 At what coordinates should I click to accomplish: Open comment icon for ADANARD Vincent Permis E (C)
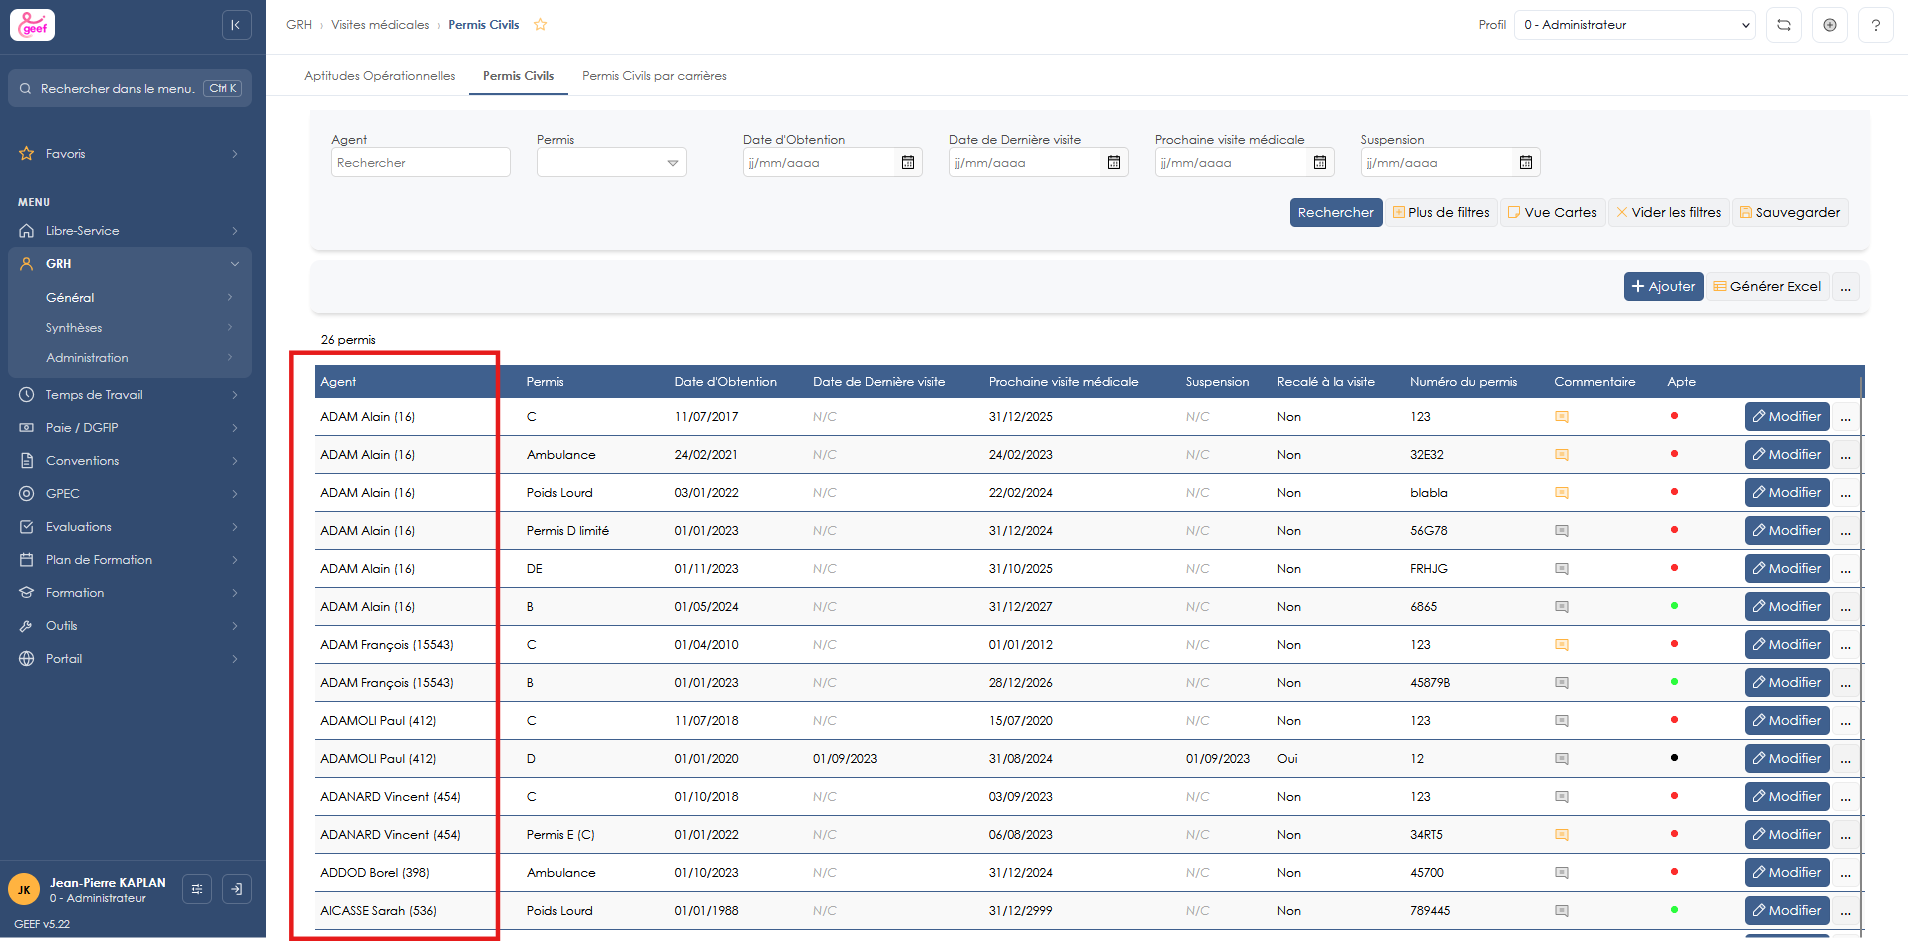click(x=1562, y=835)
